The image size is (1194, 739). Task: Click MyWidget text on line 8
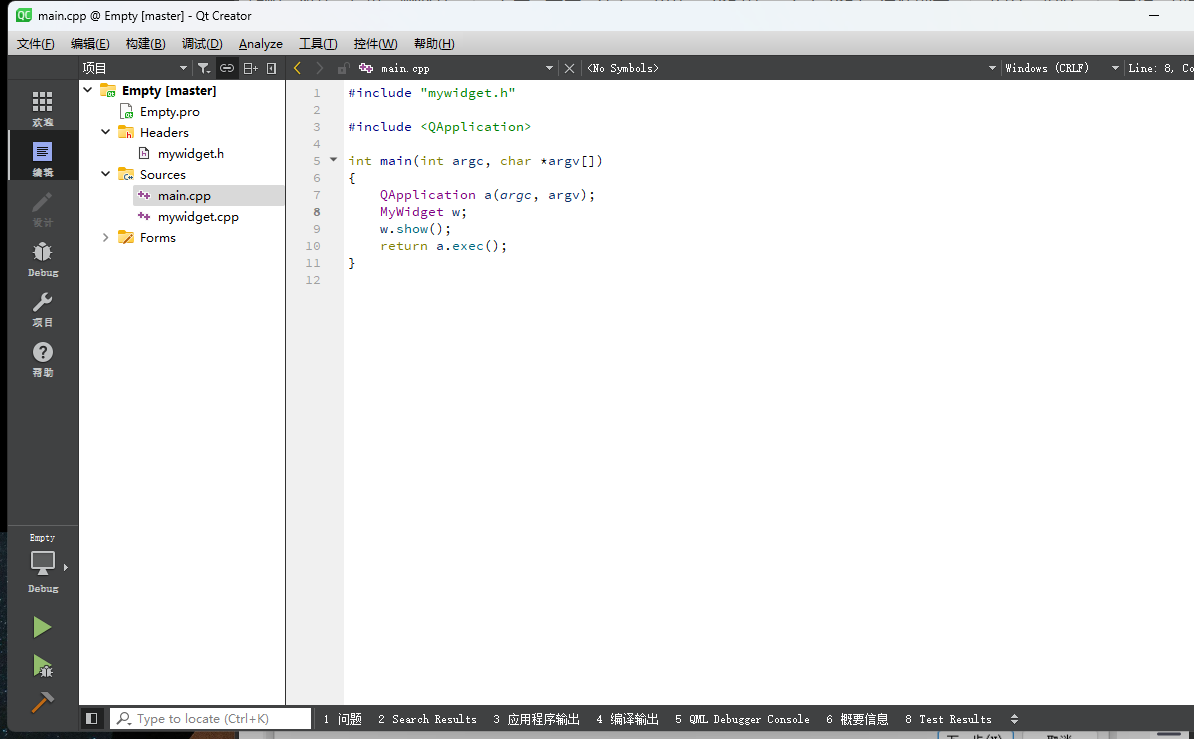(x=411, y=212)
